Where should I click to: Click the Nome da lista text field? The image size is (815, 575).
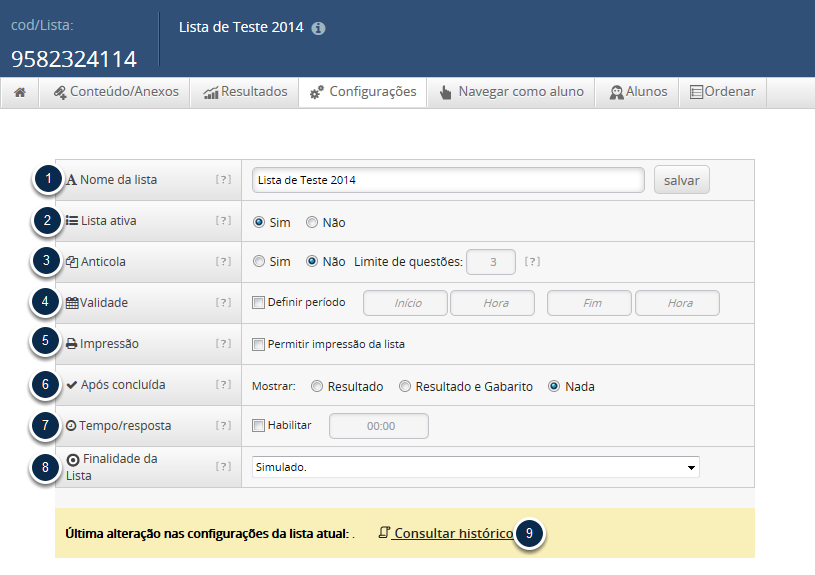click(x=448, y=180)
